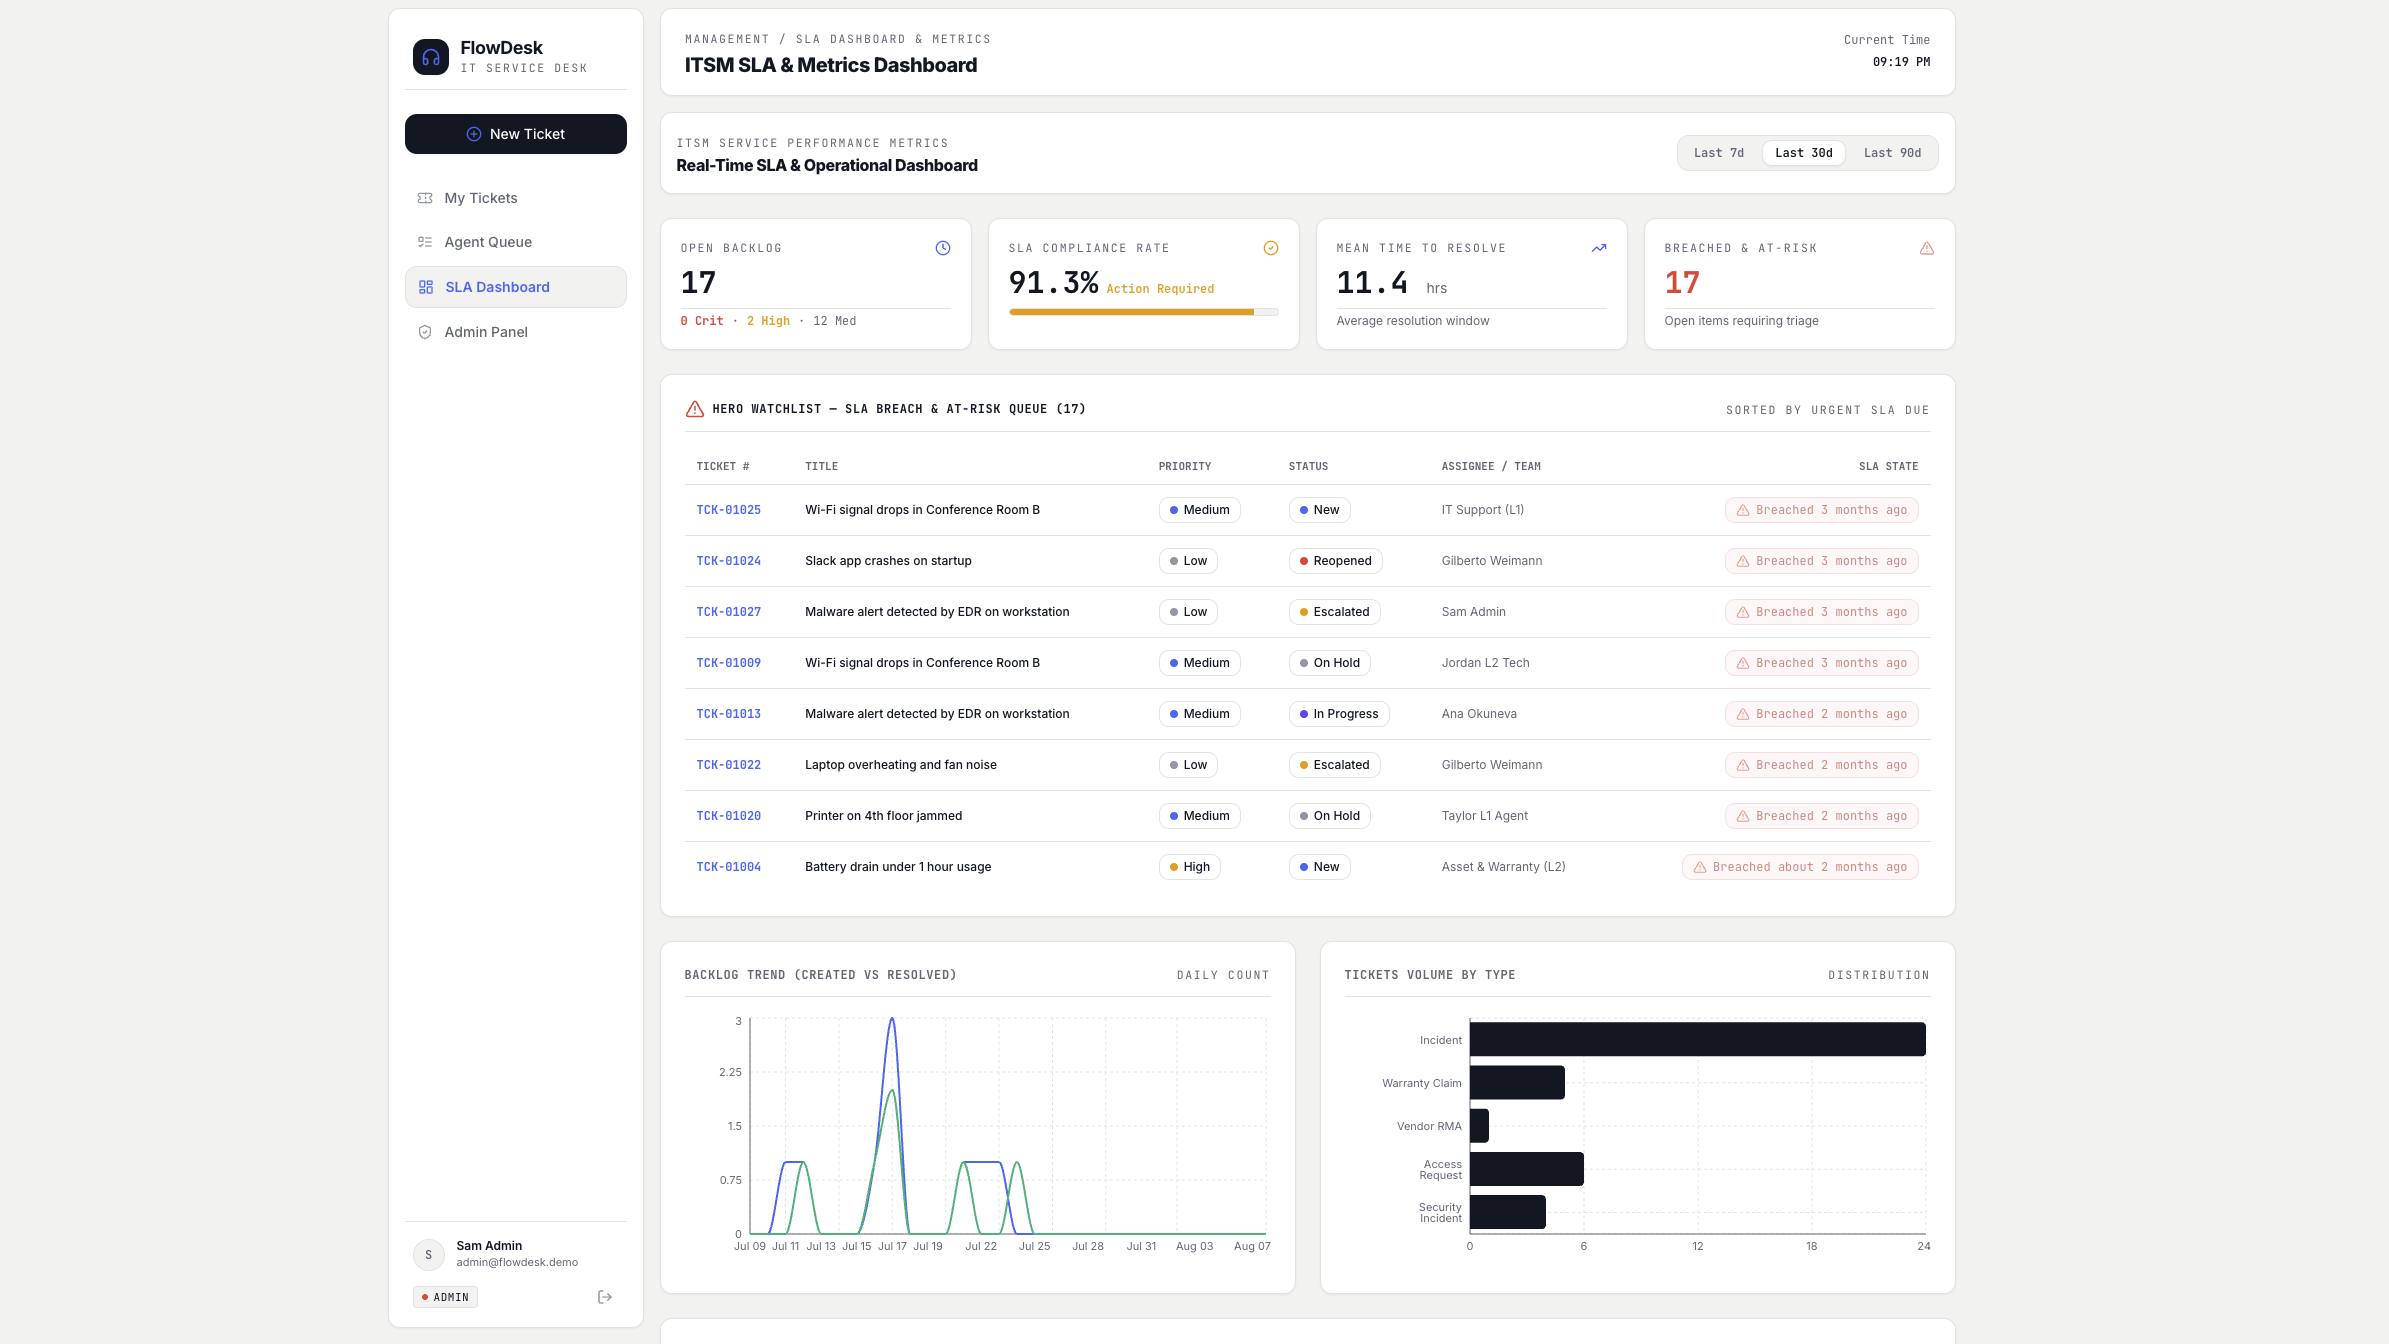Click the Agent Queue list icon
This screenshot has width=2389, height=1344.
pos(425,242)
